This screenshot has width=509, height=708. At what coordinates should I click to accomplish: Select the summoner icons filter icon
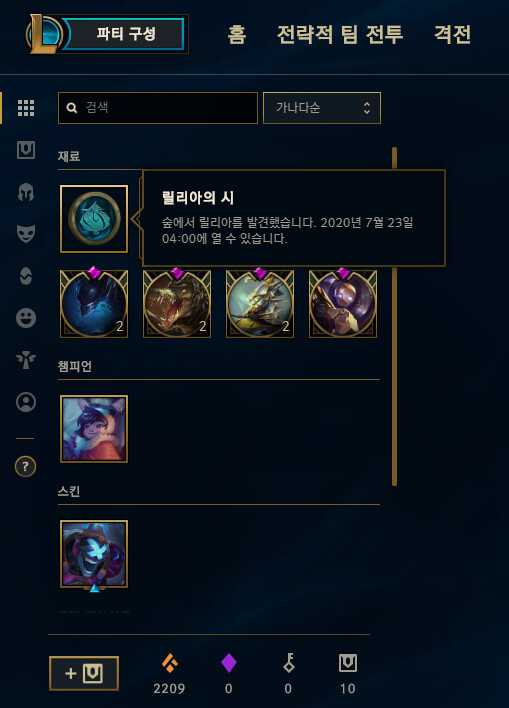26,402
